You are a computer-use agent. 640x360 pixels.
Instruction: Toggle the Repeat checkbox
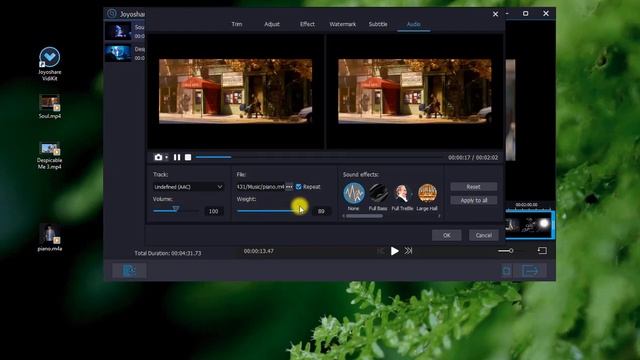click(299, 187)
